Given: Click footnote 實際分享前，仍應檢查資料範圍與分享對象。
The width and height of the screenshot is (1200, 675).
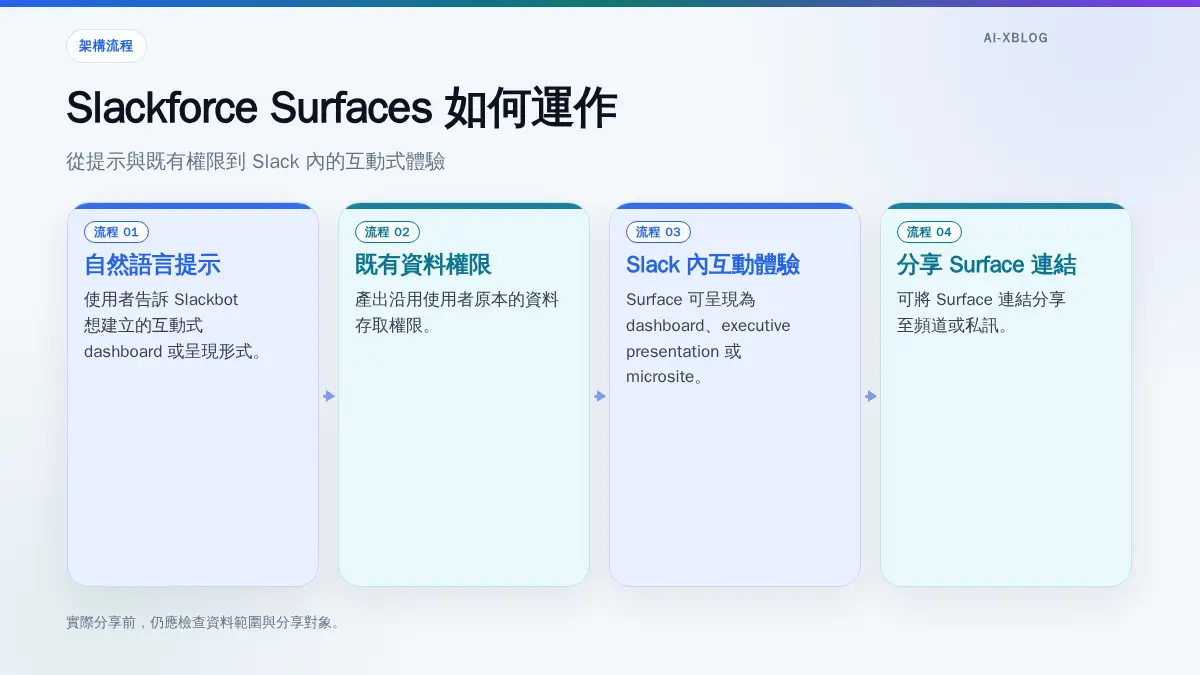Looking at the screenshot, I should pos(205,622).
